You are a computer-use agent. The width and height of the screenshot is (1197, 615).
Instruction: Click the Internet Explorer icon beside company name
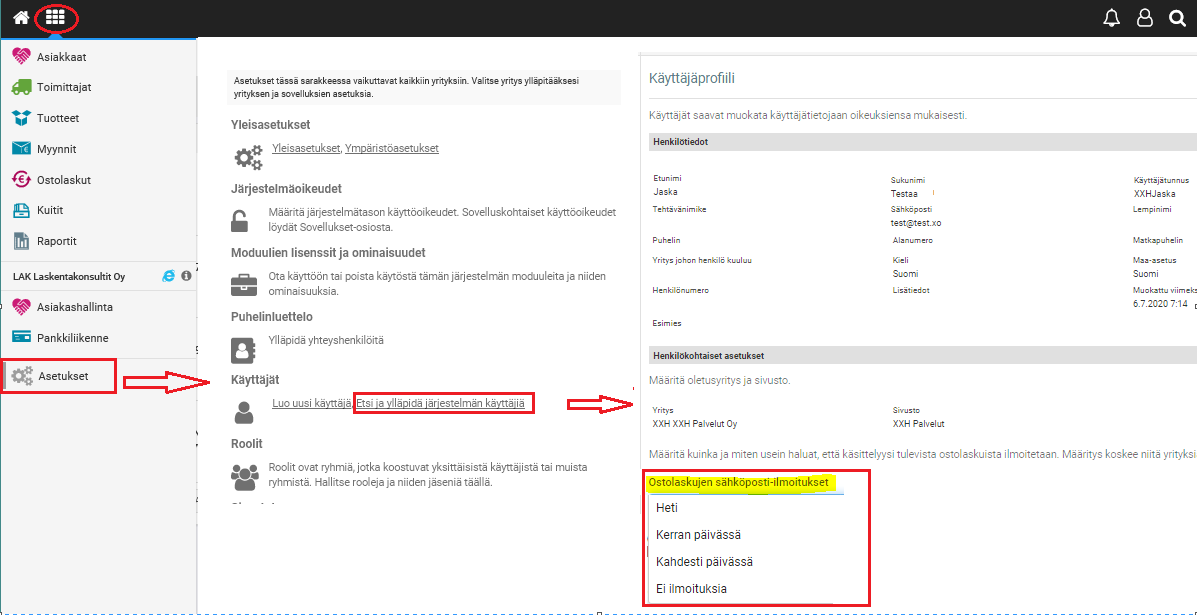(x=169, y=276)
